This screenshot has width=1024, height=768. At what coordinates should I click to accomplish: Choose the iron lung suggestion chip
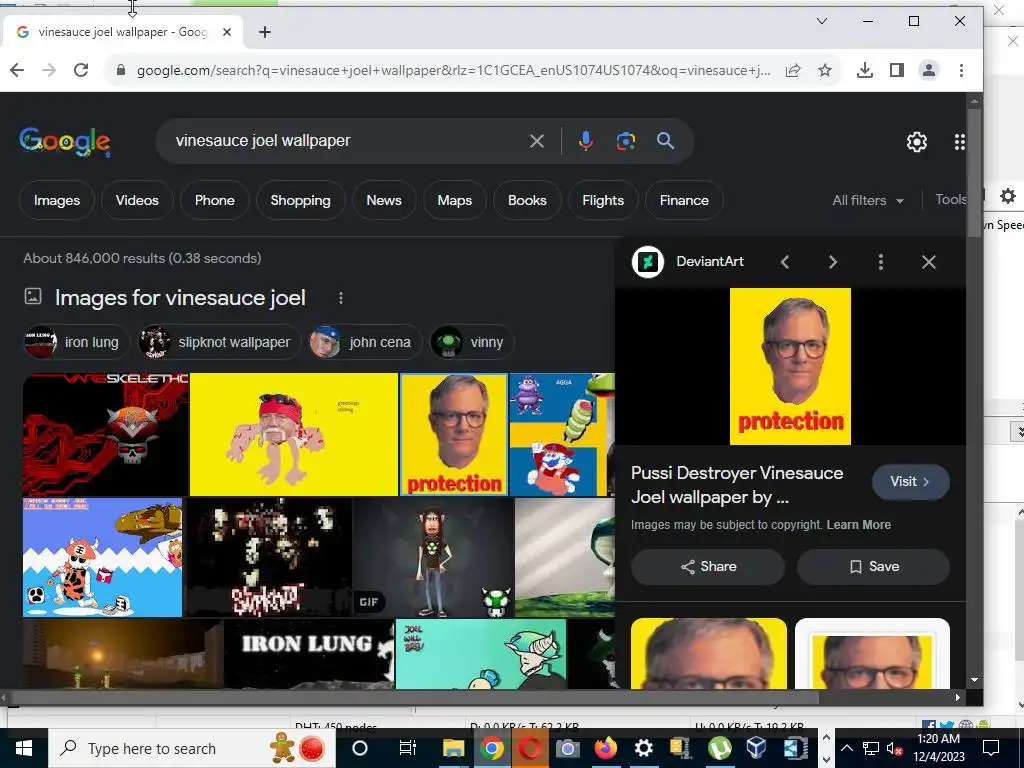coord(76,342)
